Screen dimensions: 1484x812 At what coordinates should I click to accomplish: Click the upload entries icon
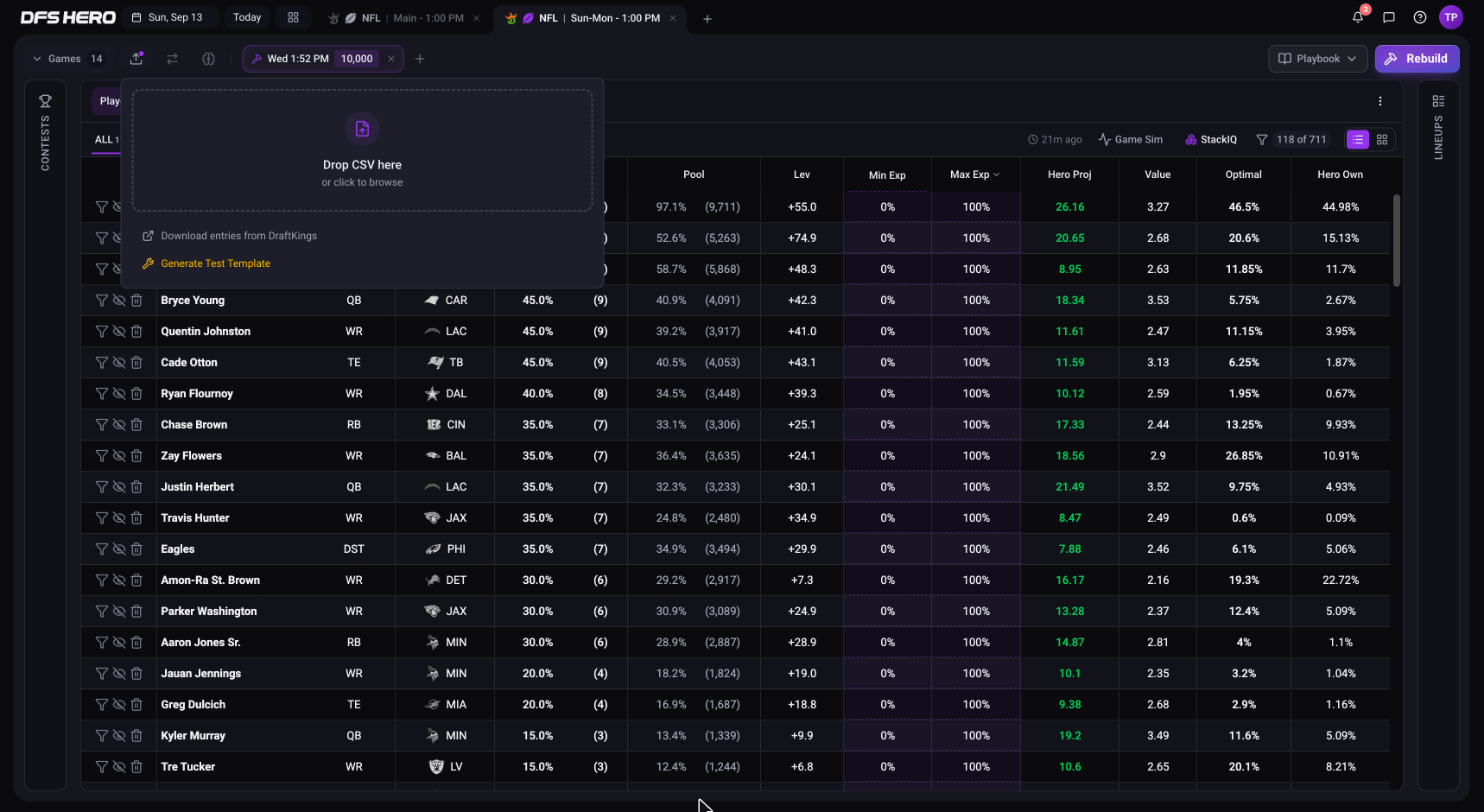(x=136, y=58)
